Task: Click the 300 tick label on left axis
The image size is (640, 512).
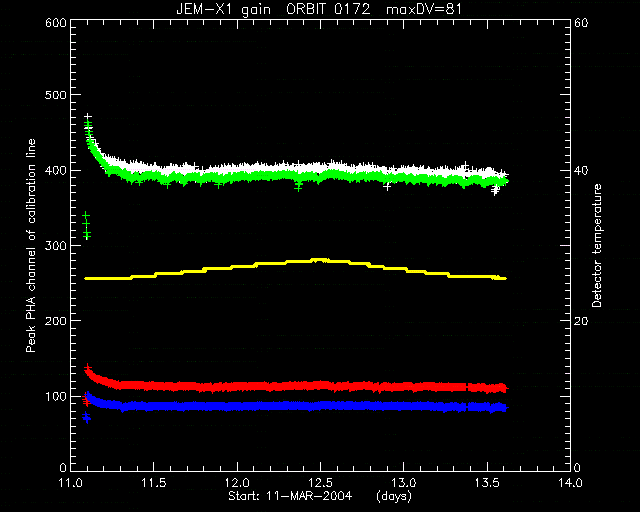Action: [x=56, y=246]
